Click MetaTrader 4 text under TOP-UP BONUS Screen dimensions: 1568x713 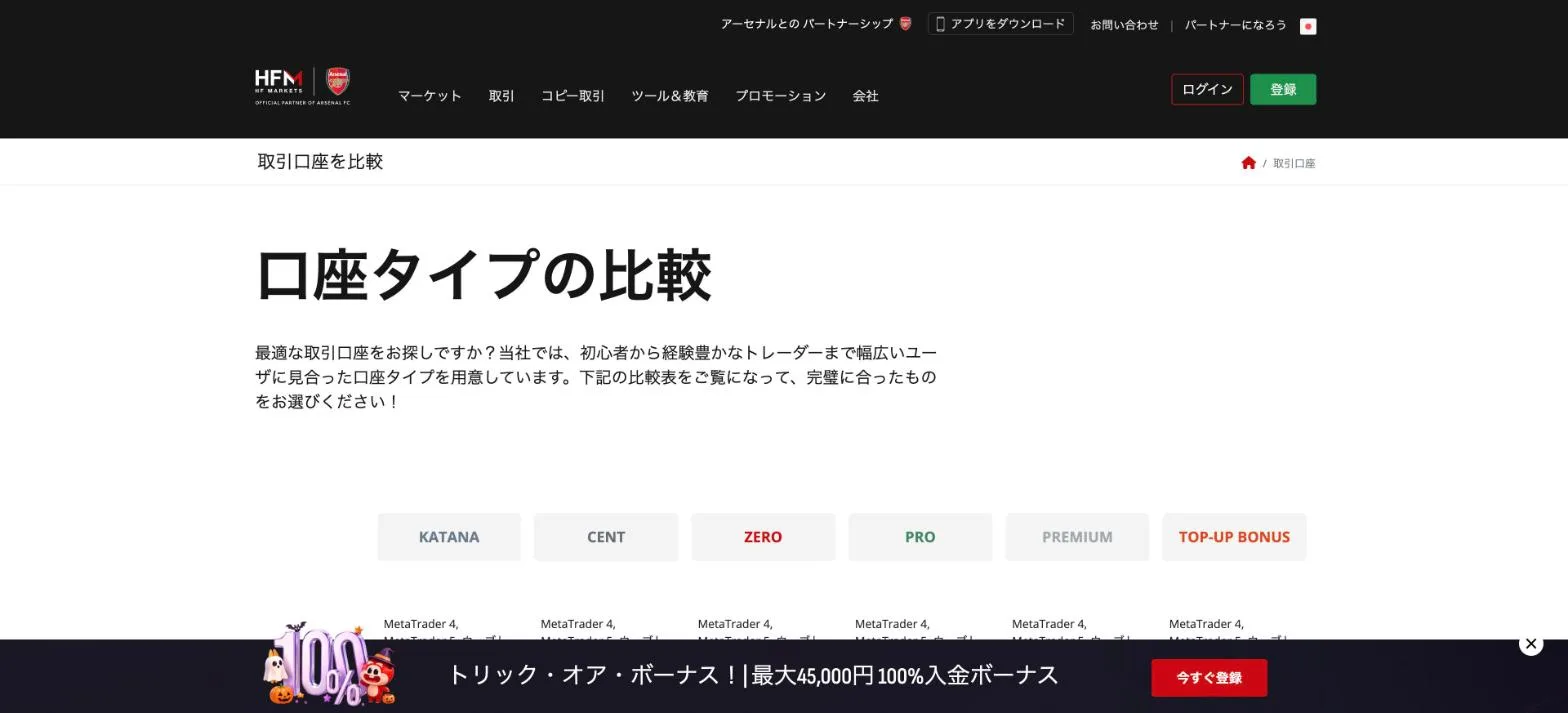click(x=1206, y=624)
